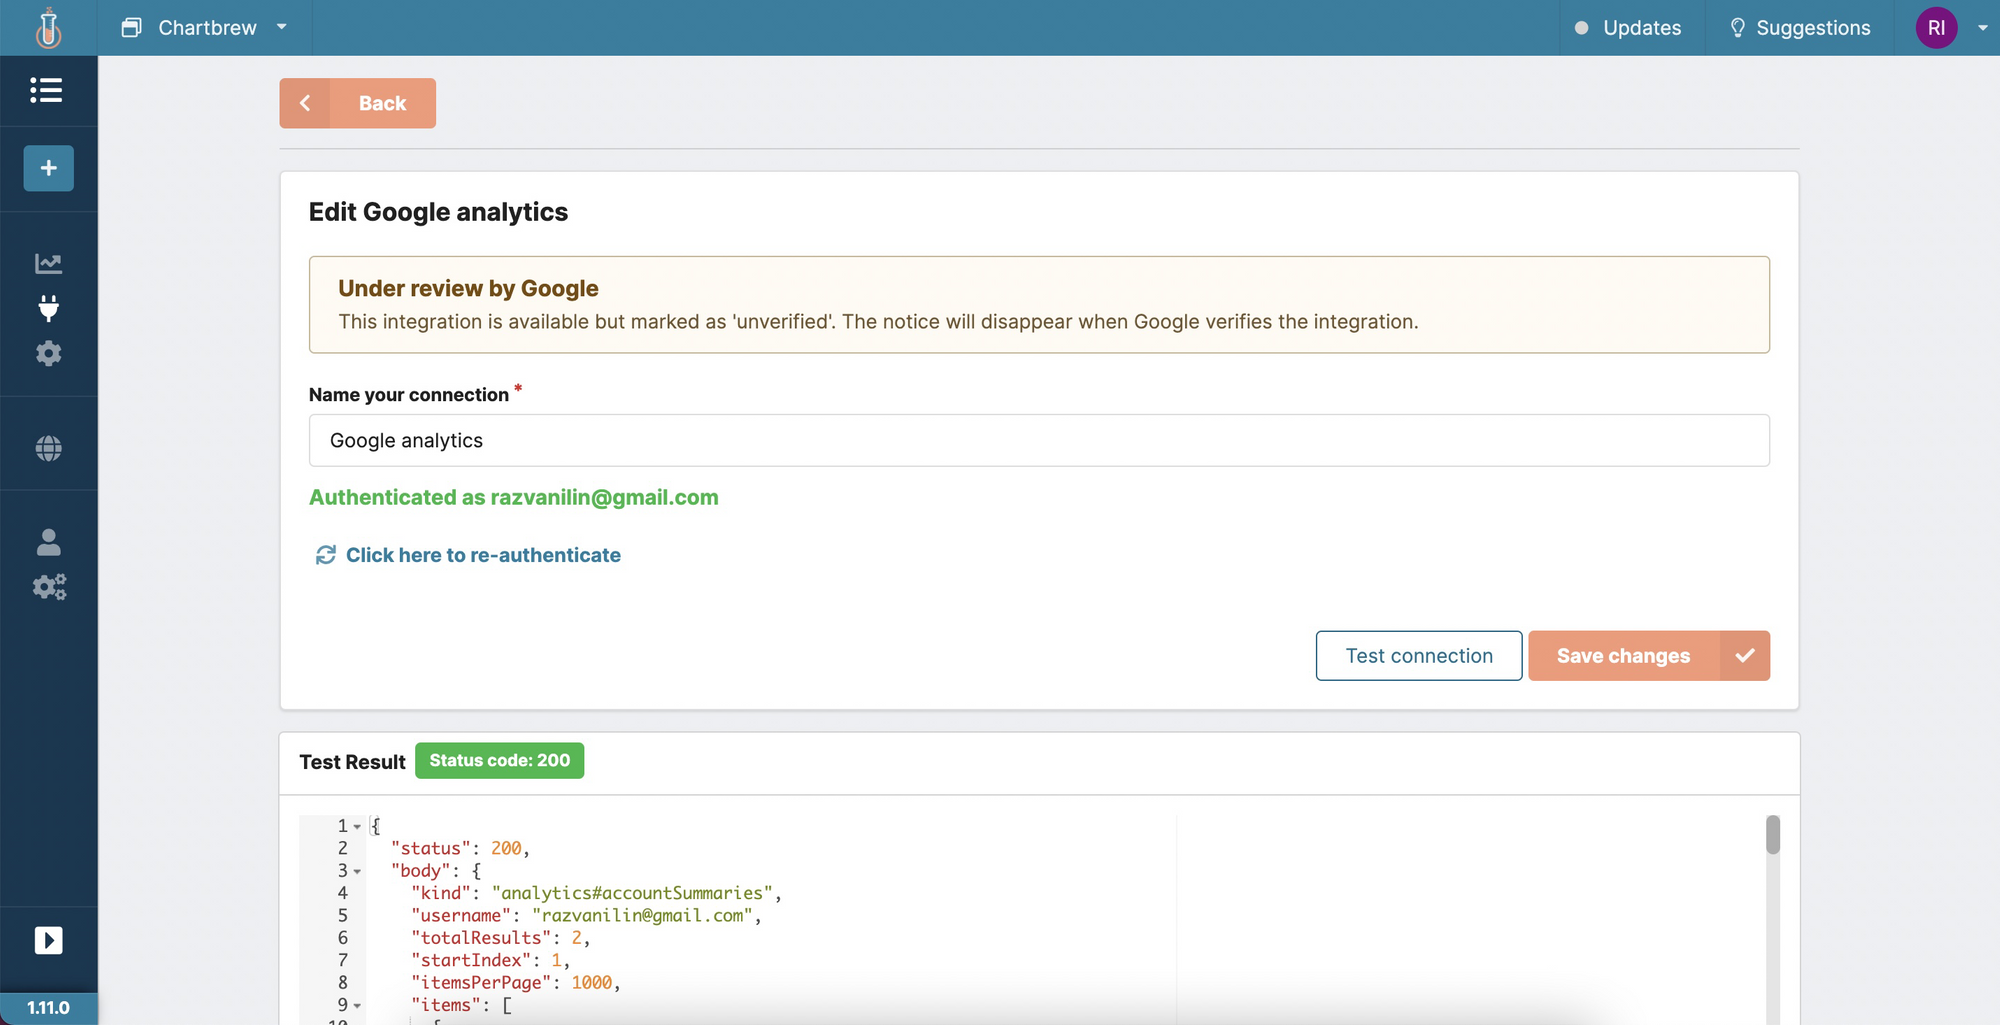The width and height of the screenshot is (2000, 1025).
Task: Select the connection name input field
Action: tap(1038, 440)
